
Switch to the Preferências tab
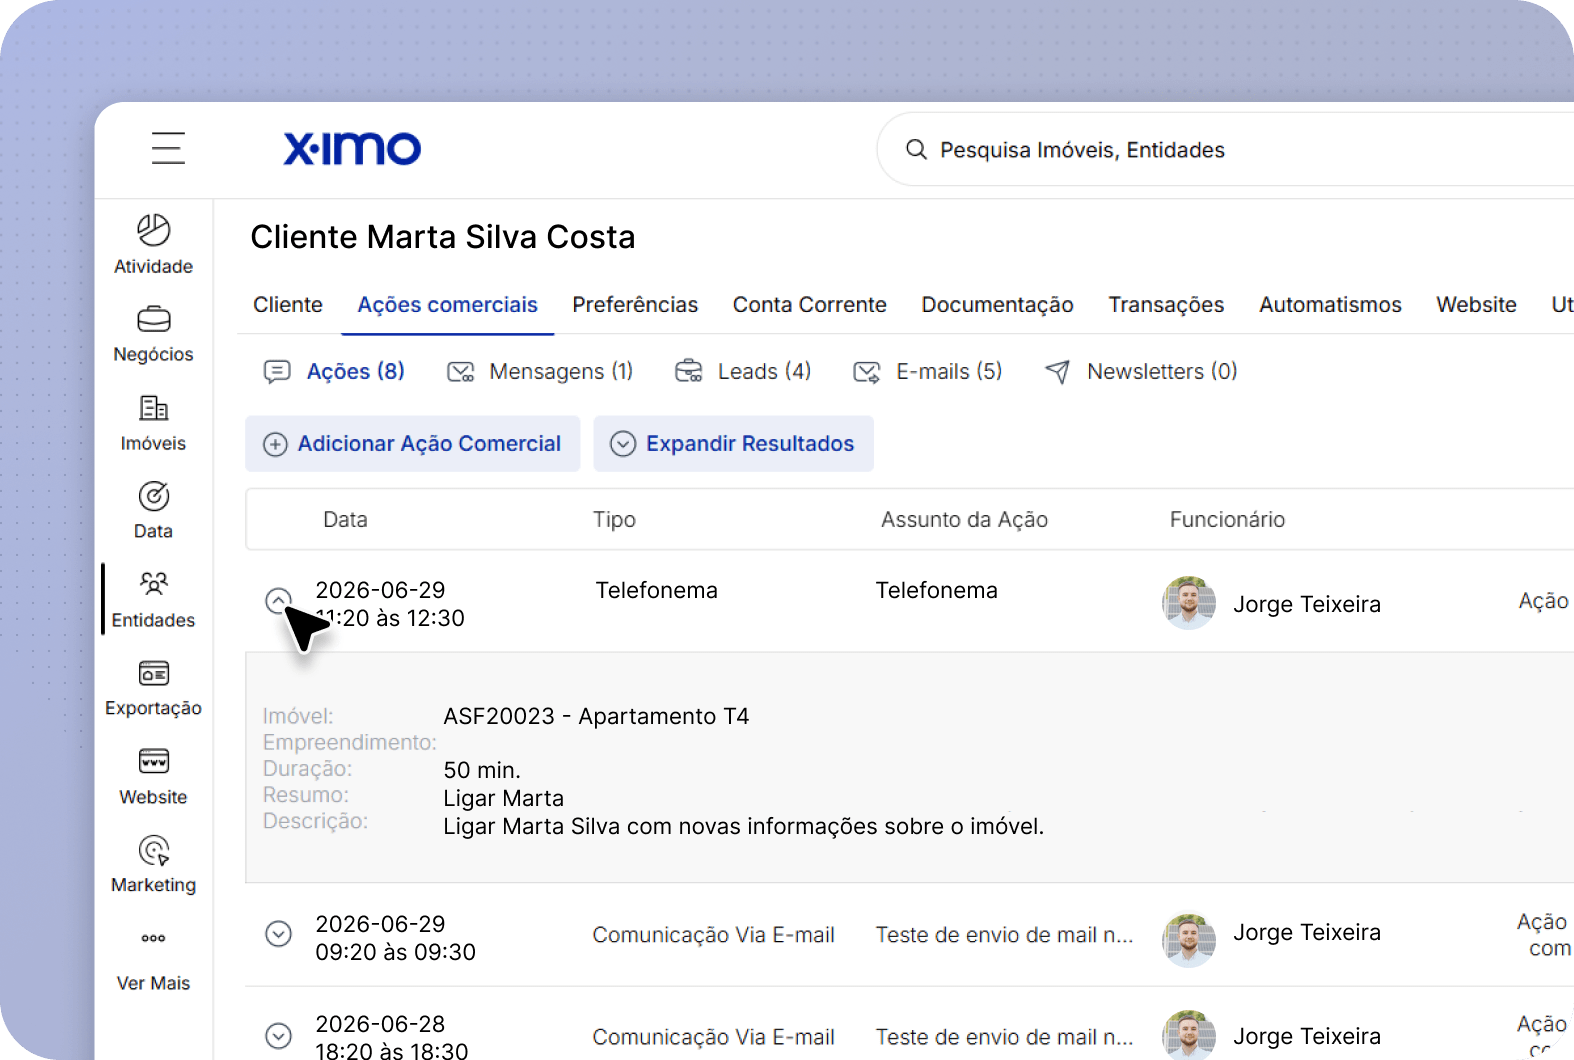pos(635,305)
